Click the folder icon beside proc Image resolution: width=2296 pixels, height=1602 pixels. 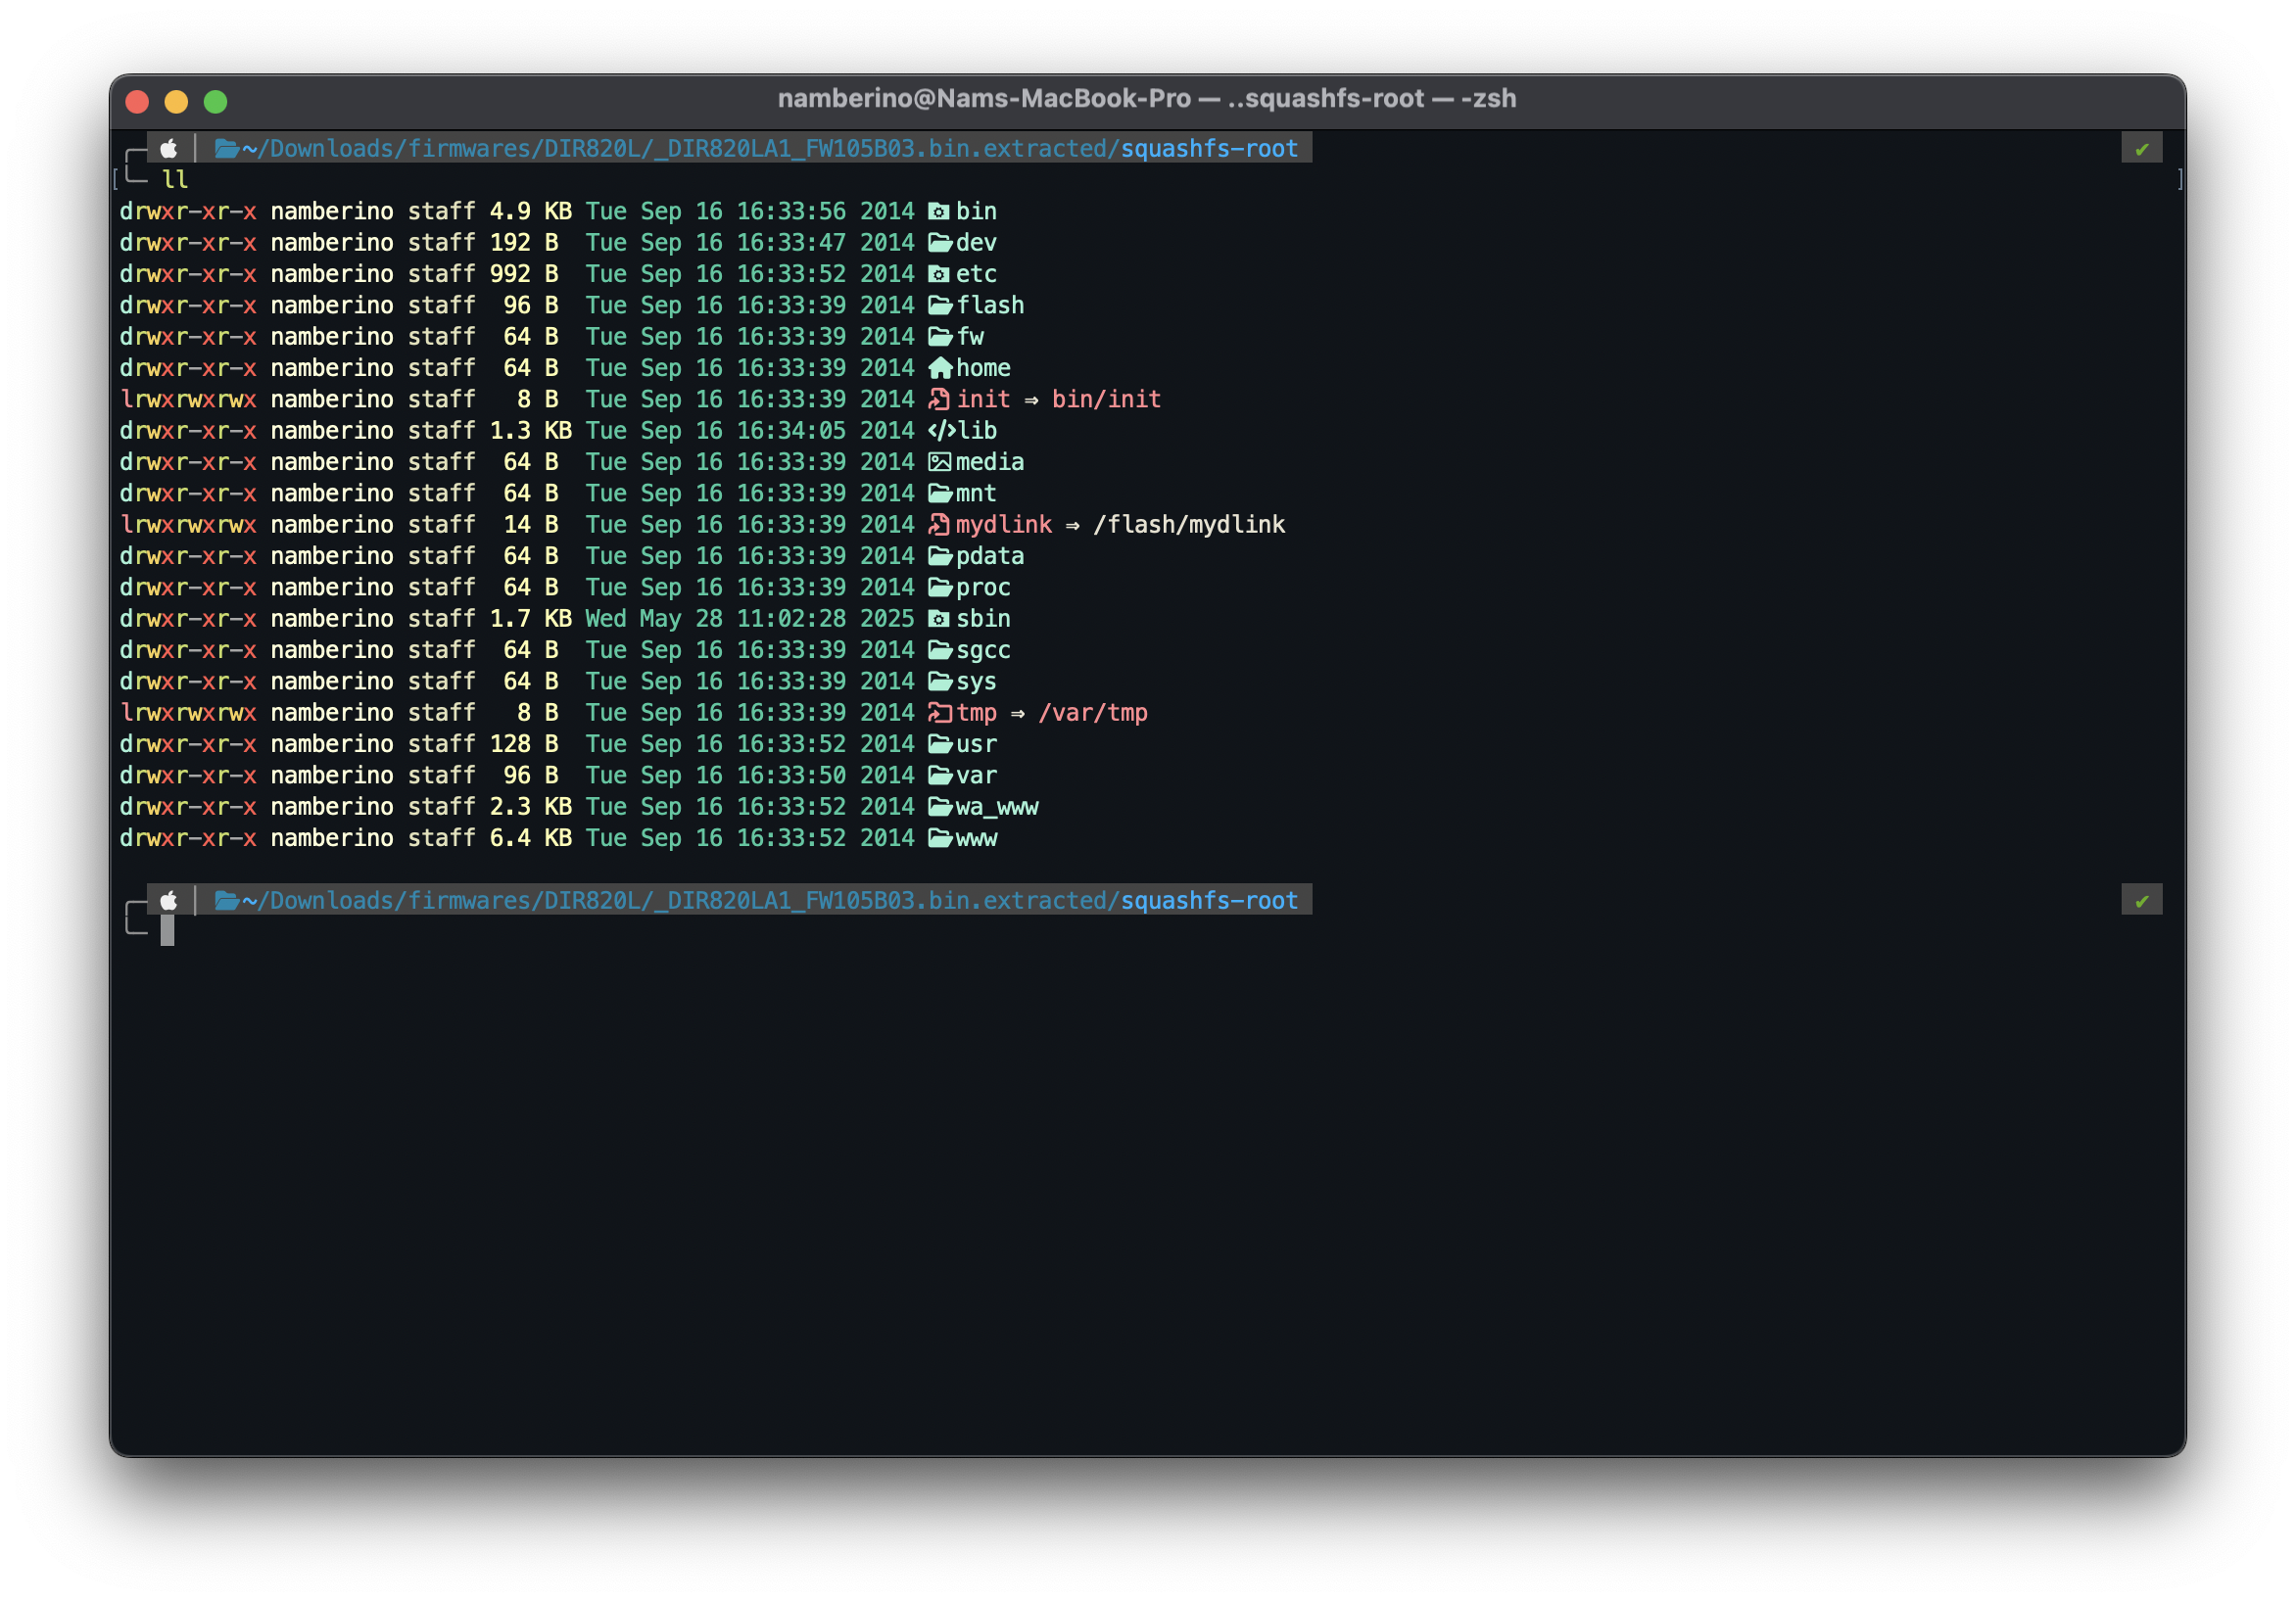click(939, 588)
